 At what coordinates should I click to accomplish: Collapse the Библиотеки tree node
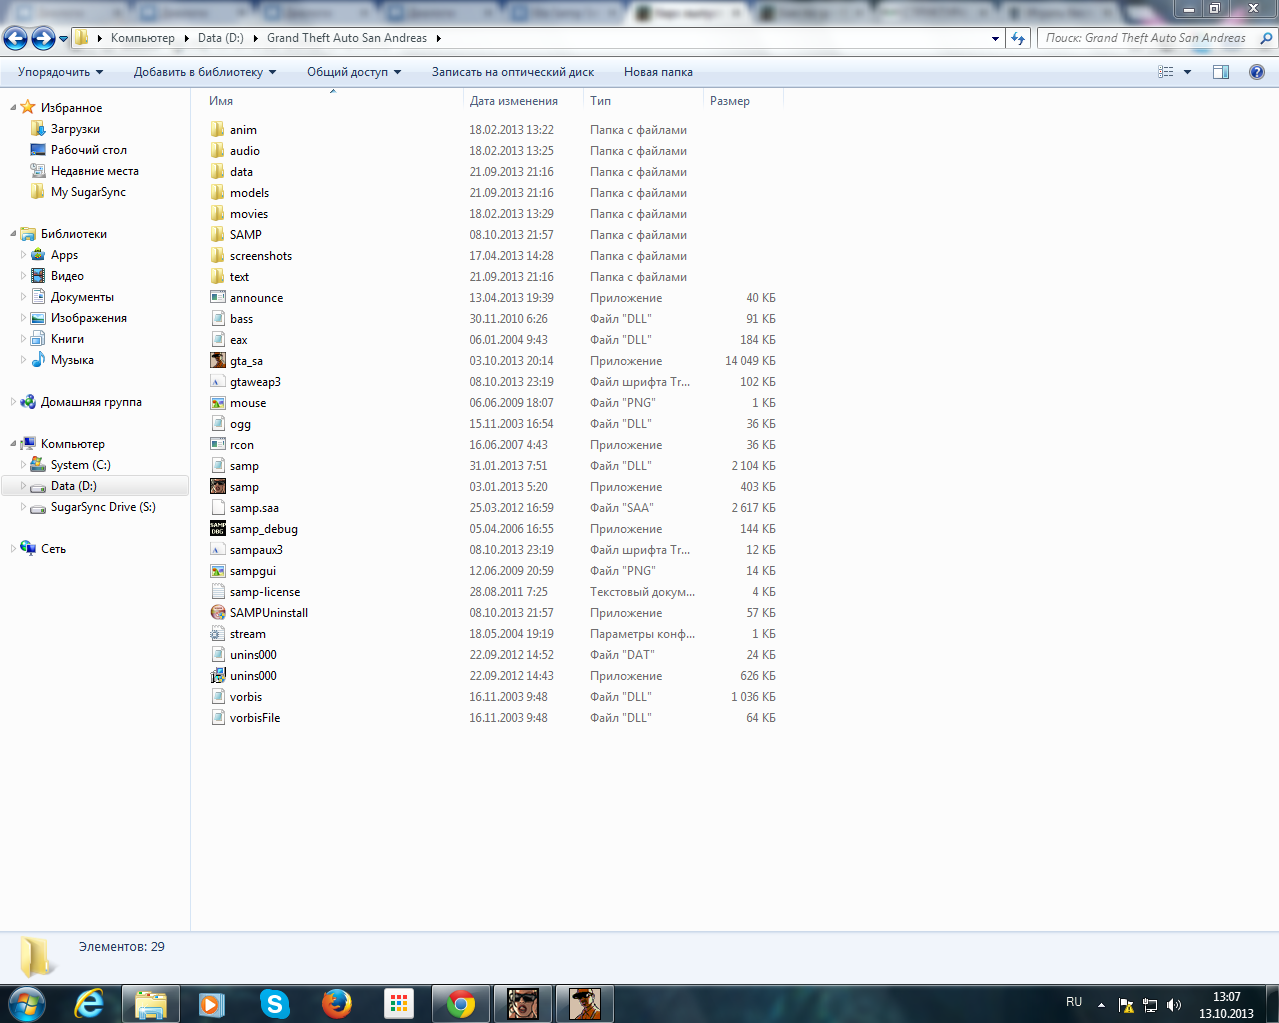click(13, 234)
